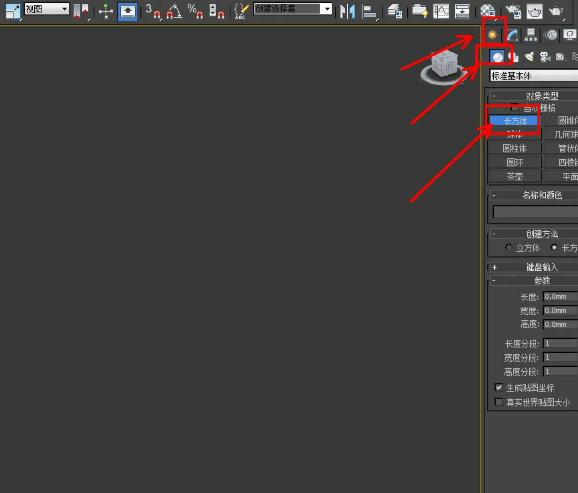Viewport: 578px width, 493px height.
Task: Click the 圆柱体 object button
Action: tap(515, 149)
